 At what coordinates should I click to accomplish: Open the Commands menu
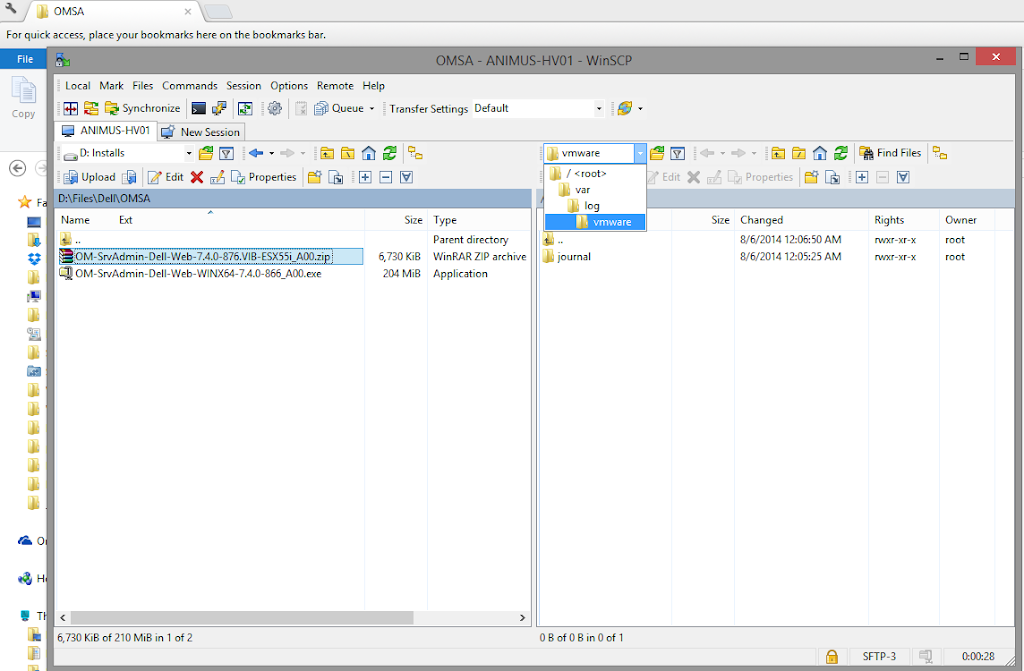coord(189,86)
